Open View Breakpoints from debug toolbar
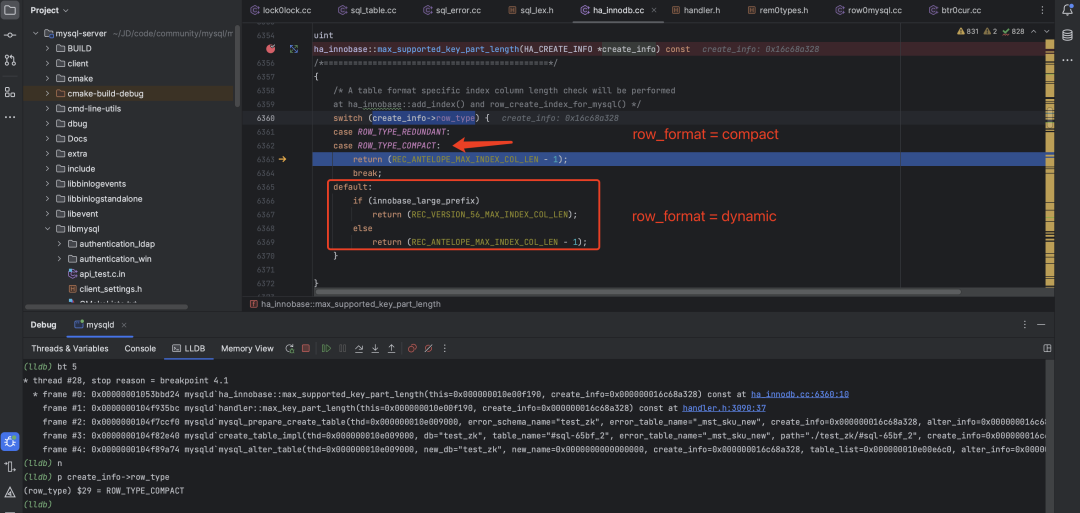This screenshot has height=513, width=1080. click(411, 348)
